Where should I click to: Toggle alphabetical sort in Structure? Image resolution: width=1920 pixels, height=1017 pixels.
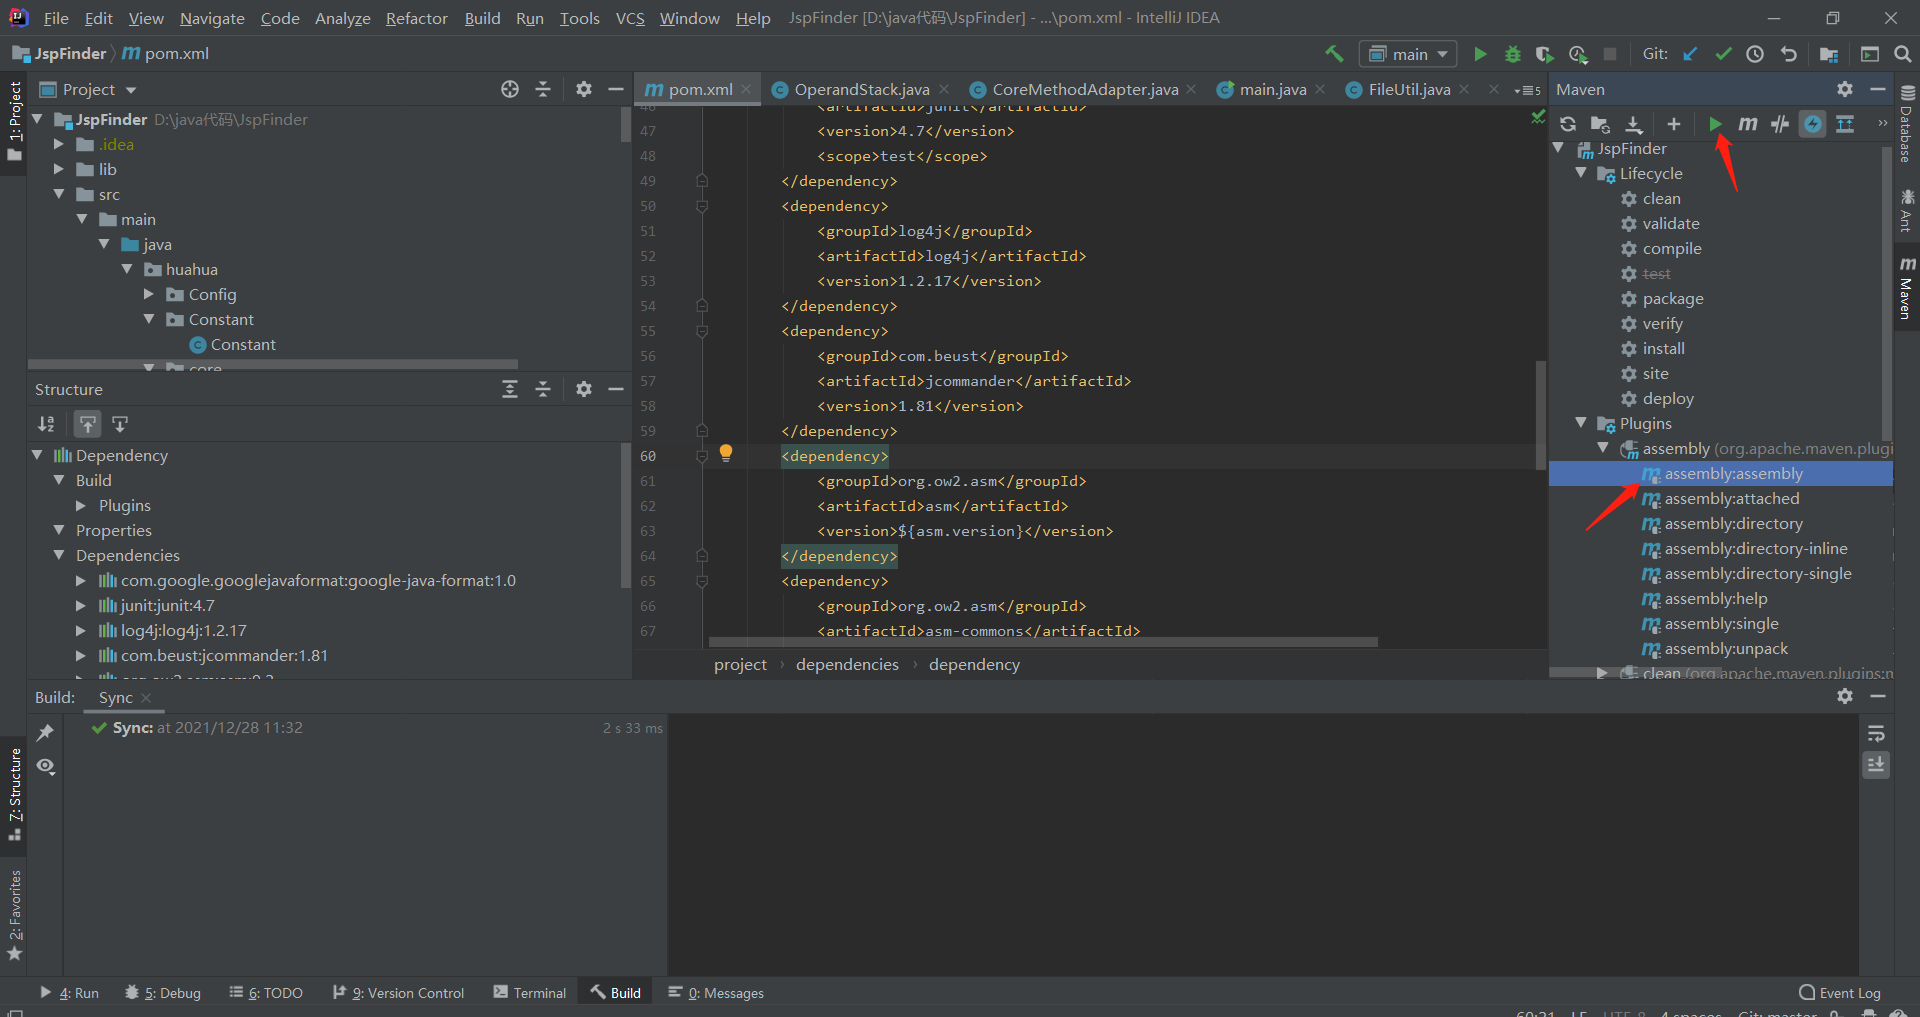46,424
